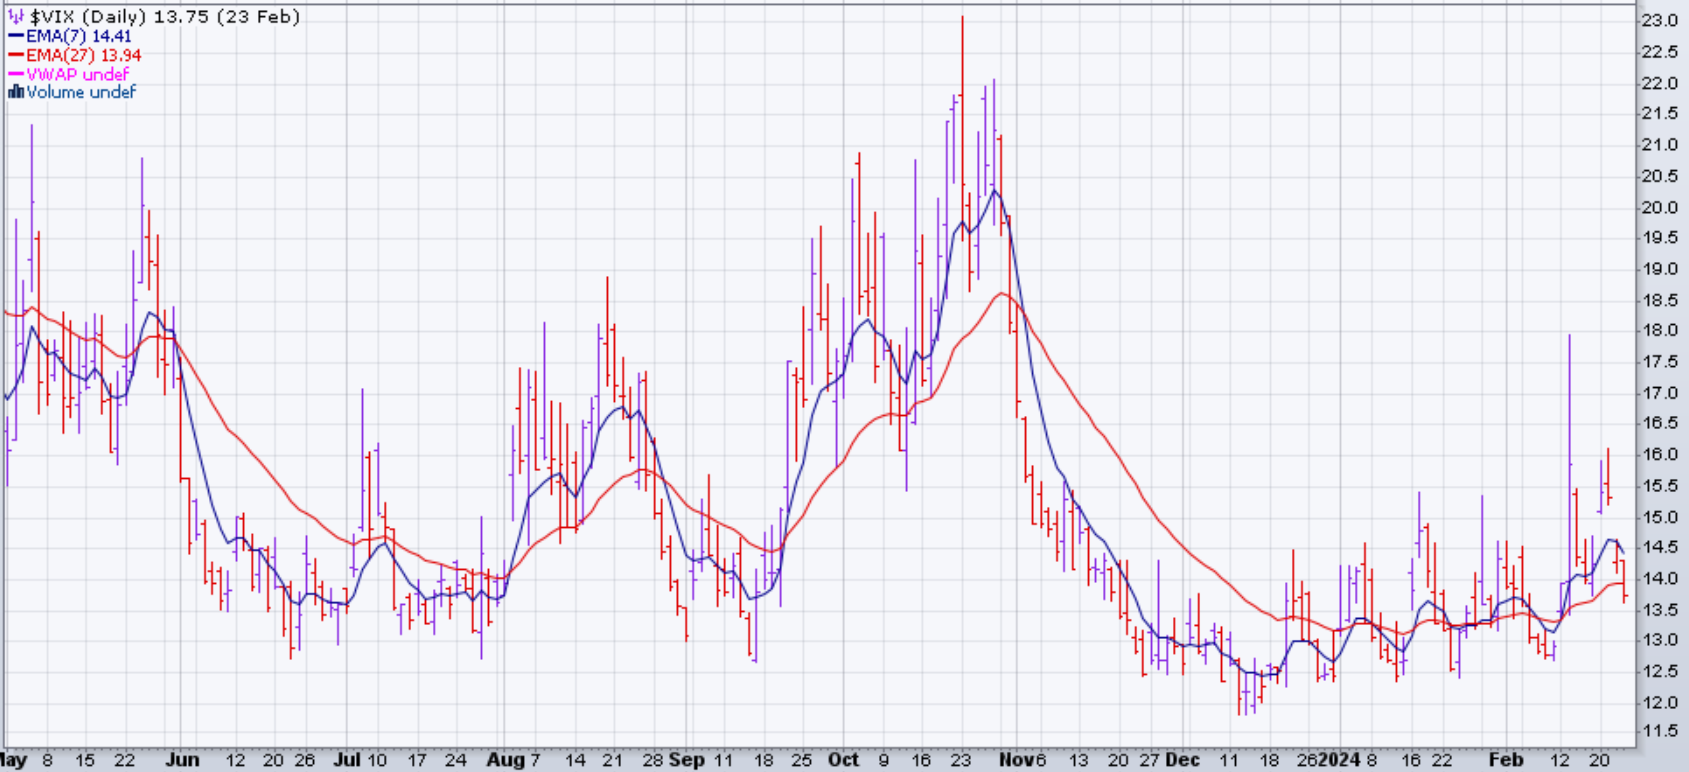The width and height of the screenshot is (1689, 772).
Task: Click the Jun label on date axis
Action: pyautogui.click(x=182, y=760)
